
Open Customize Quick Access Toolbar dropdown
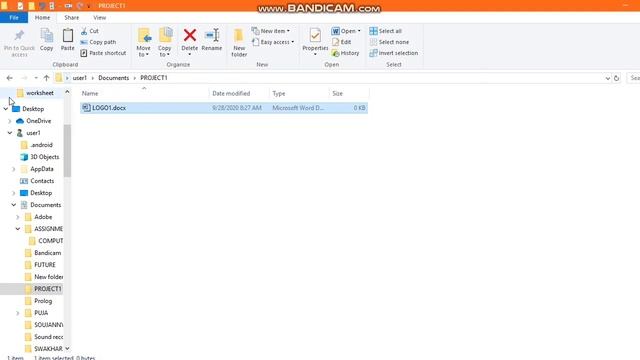(89, 6)
